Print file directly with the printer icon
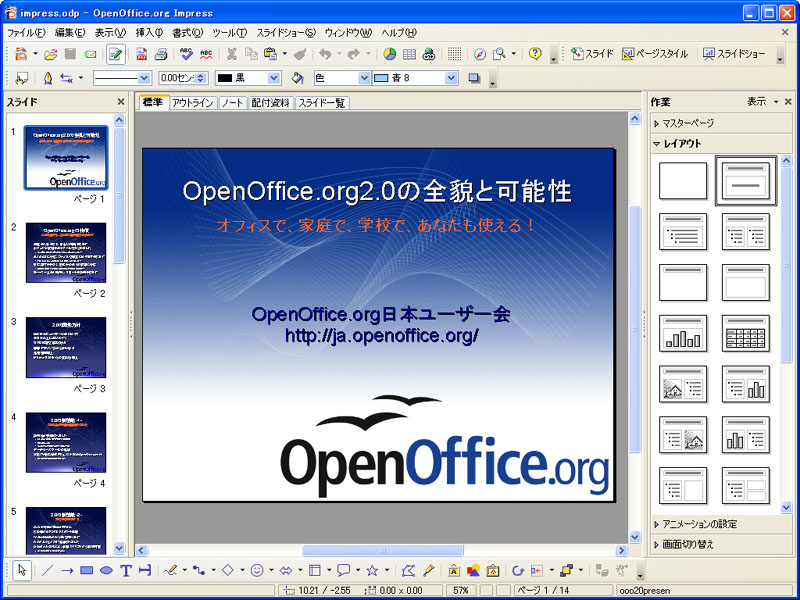Screen dimensions: 800x600 (x=161, y=54)
